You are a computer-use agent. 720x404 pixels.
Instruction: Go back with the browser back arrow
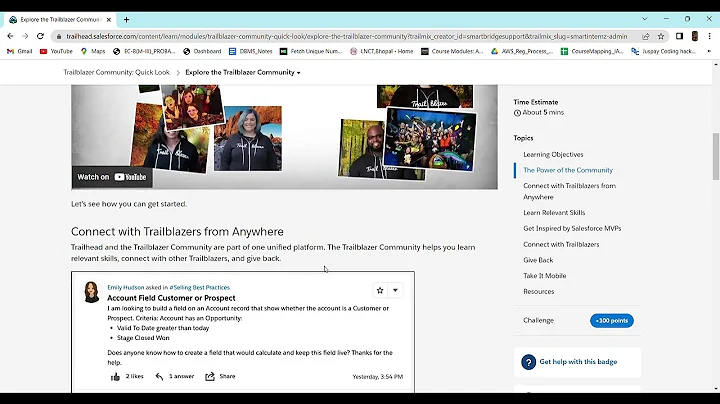click(10, 36)
